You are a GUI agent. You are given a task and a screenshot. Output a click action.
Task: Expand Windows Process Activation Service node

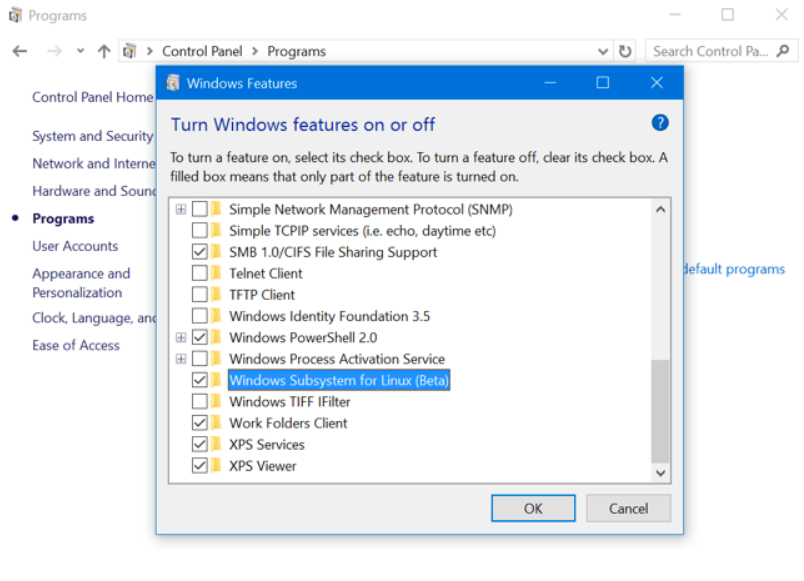[x=180, y=359]
